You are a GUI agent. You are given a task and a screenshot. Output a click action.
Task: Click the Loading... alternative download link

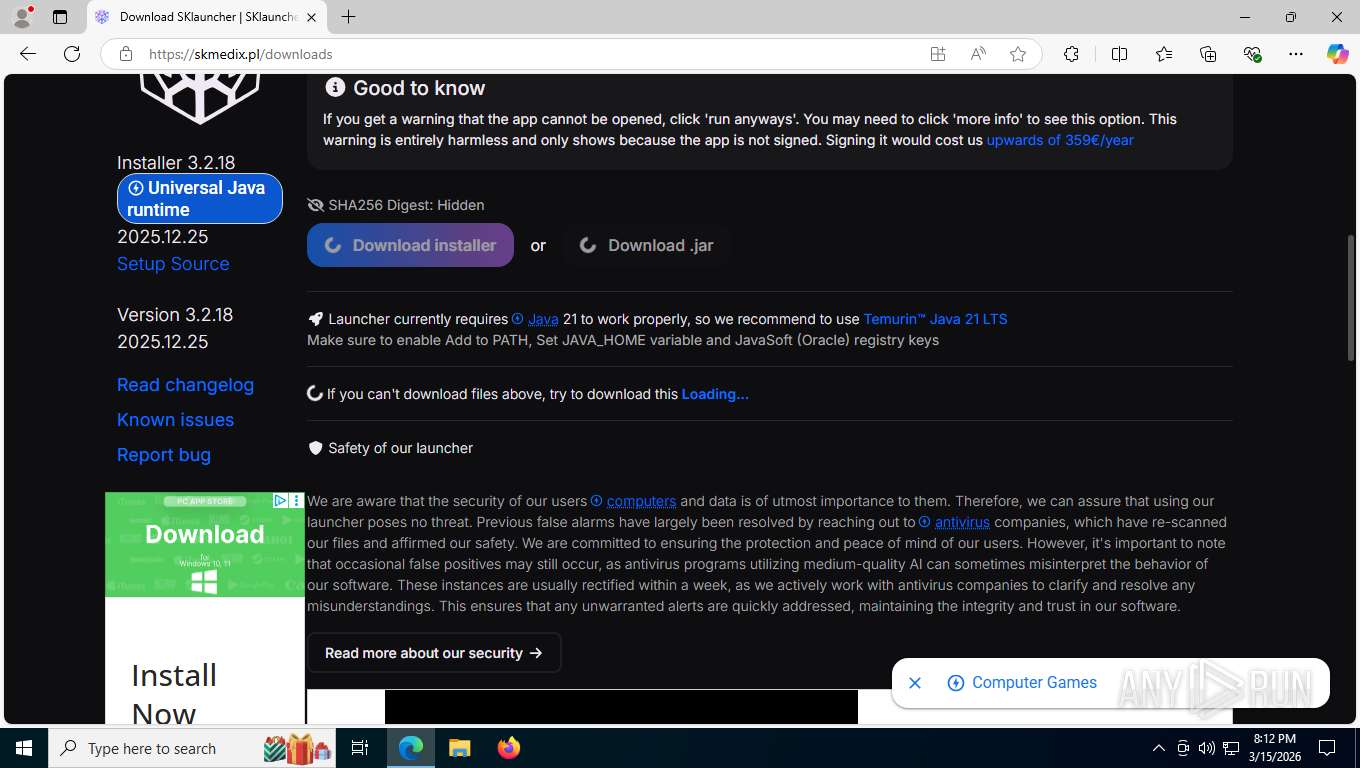click(715, 394)
